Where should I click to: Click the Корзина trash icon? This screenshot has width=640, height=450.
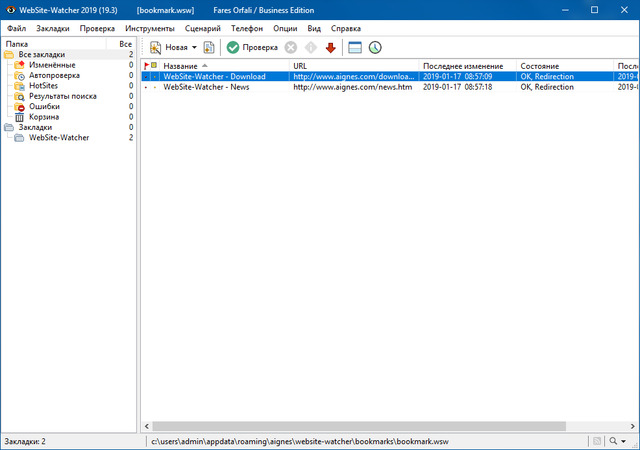pos(21,117)
